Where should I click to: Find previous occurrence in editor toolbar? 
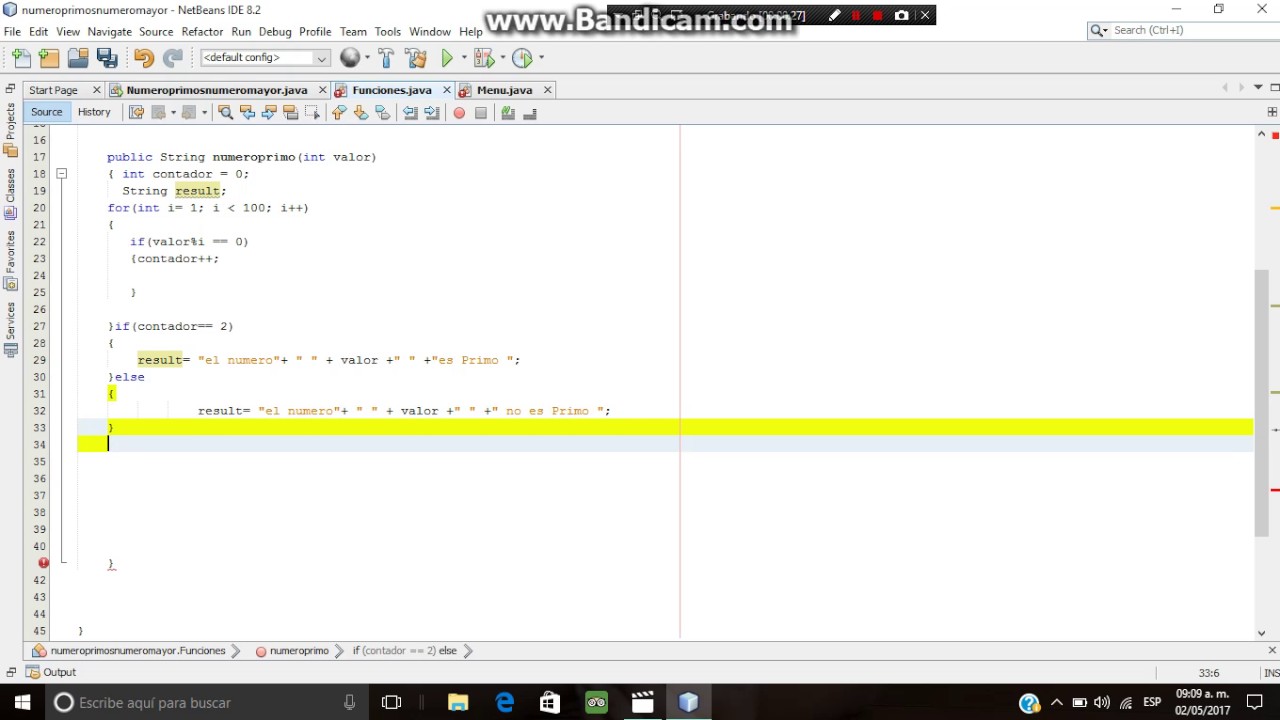click(247, 113)
